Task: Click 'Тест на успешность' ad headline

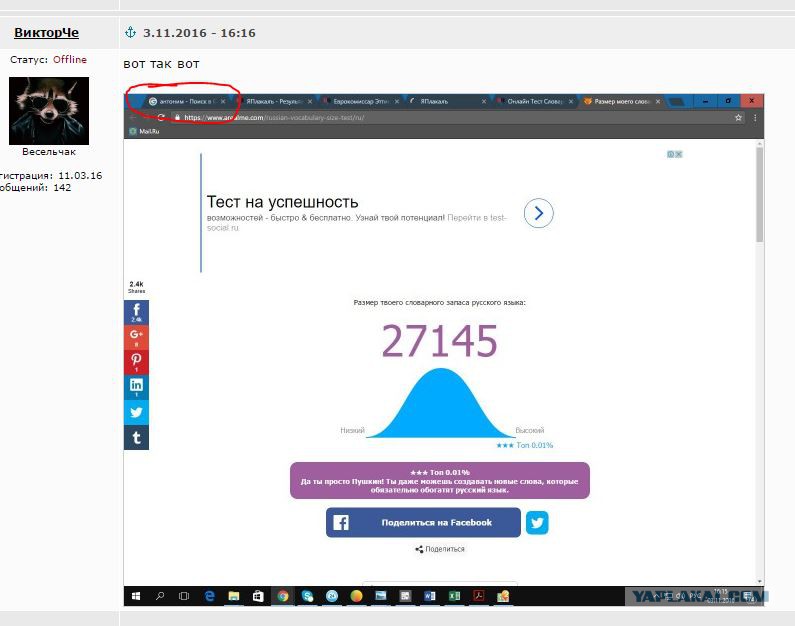Action: [282, 202]
